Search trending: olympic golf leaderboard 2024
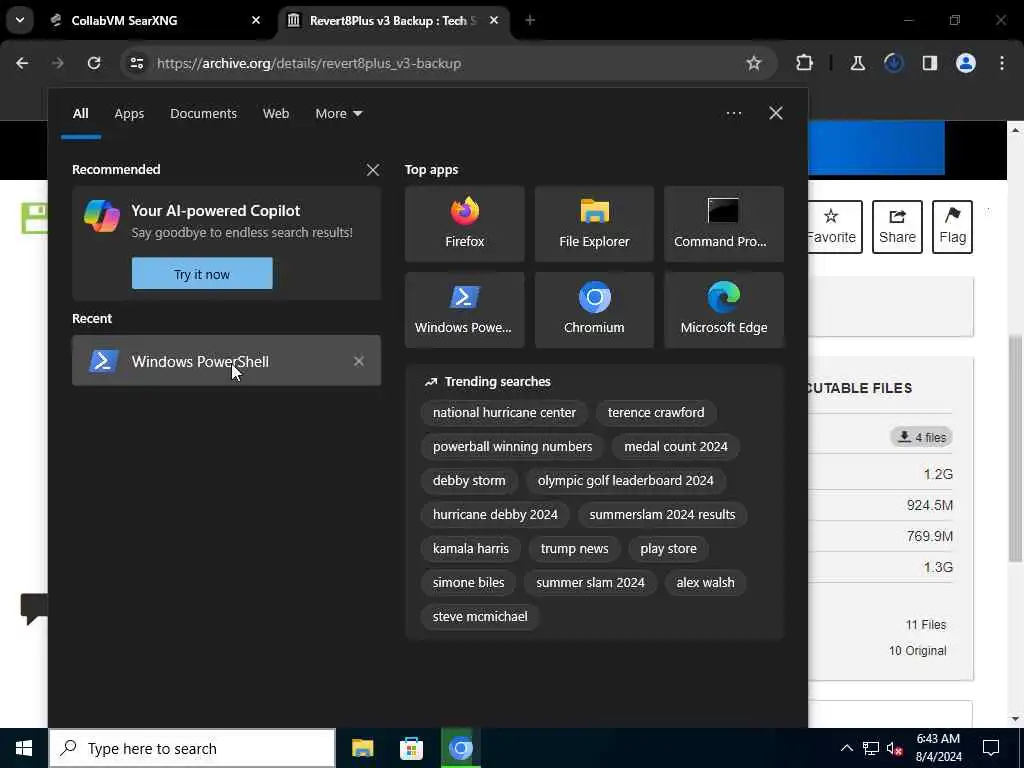The height and width of the screenshot is (768, 1024). click(x=625, y=481)
